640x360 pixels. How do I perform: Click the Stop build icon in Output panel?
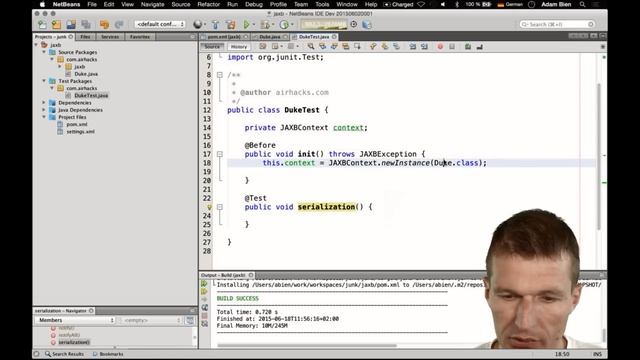(x=204, y=316)
